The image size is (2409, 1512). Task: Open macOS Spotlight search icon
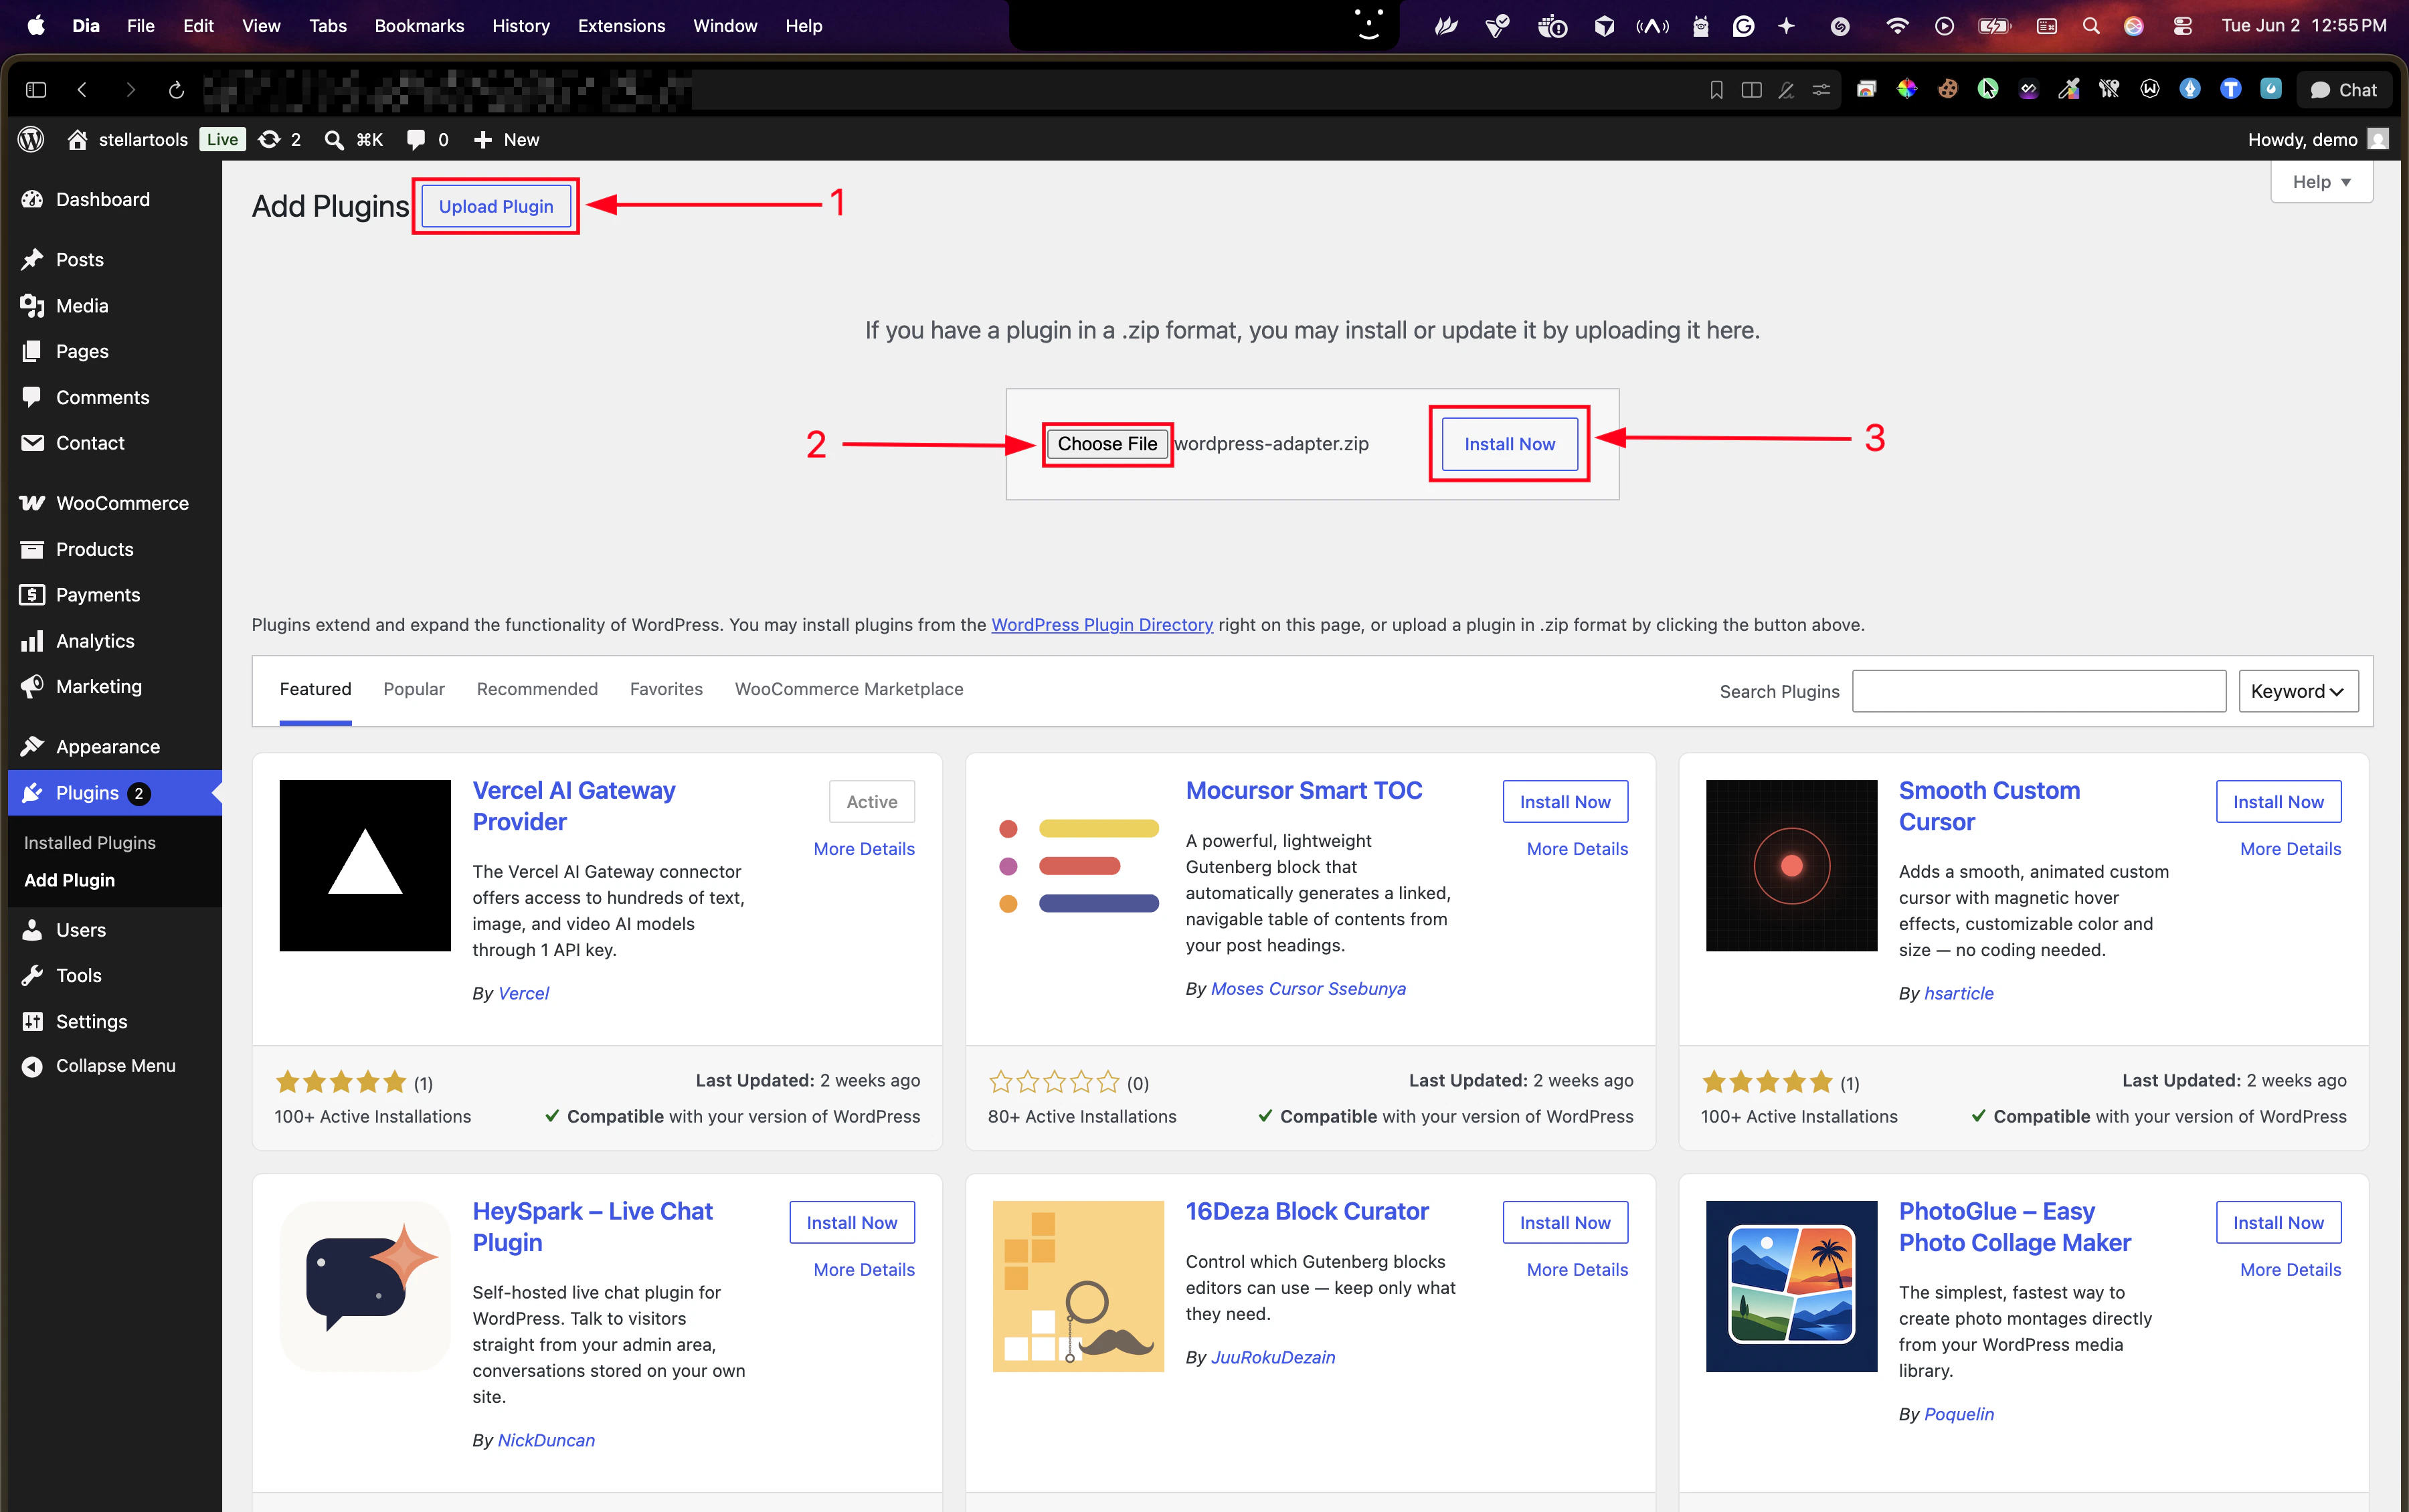2091,26
